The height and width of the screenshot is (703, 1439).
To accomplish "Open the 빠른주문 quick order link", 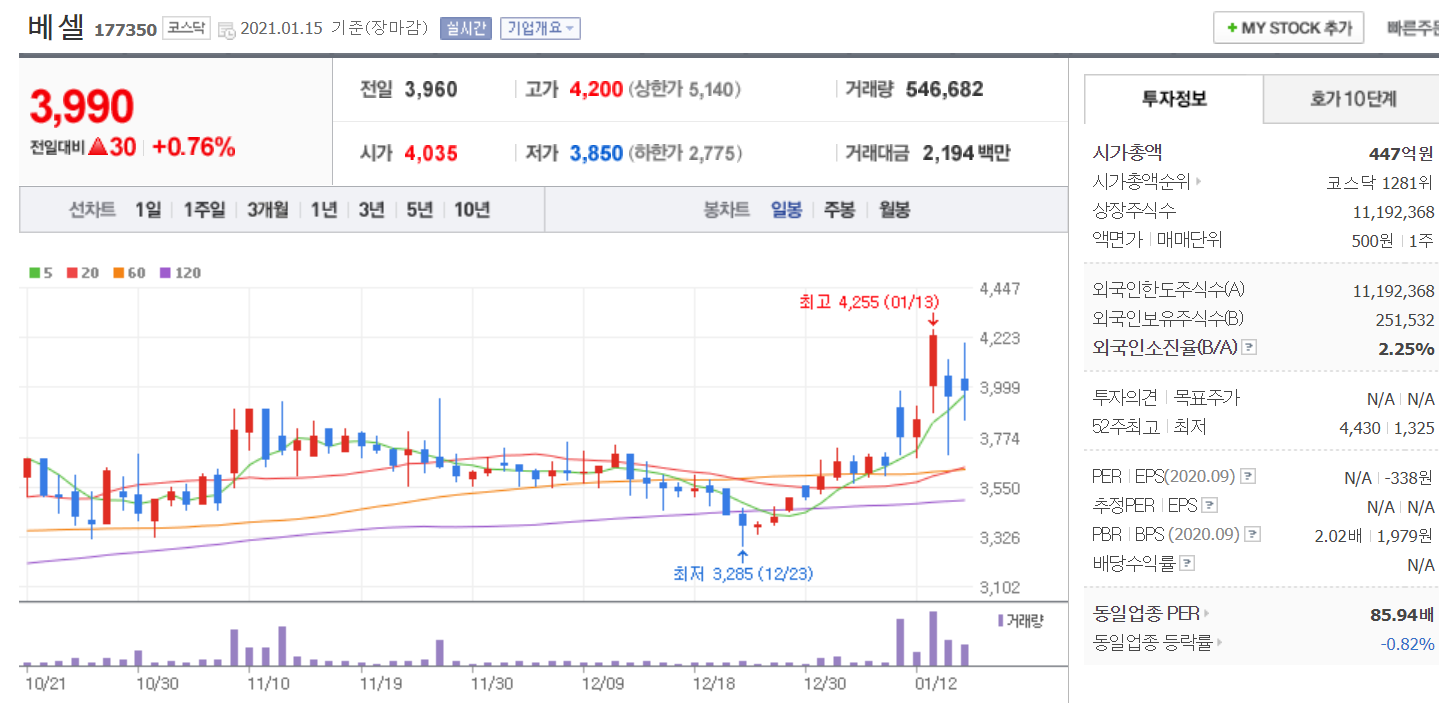I will click(1412, 28).
